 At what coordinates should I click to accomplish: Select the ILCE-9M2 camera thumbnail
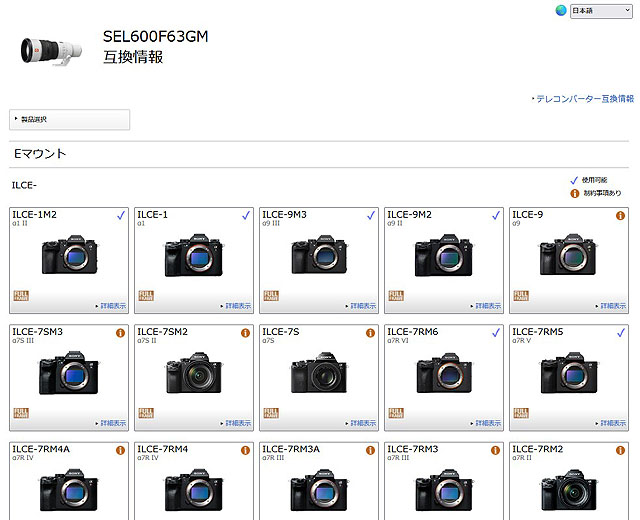[x=444, y=256]
